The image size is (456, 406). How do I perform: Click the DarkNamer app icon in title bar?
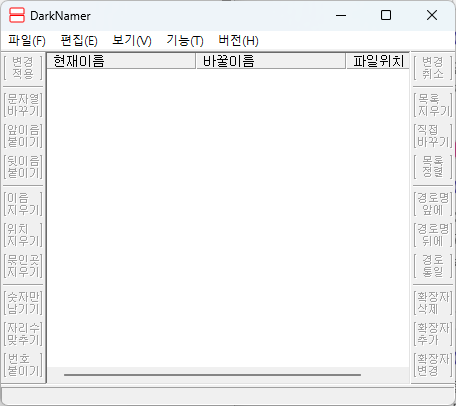tap(17, 15)
